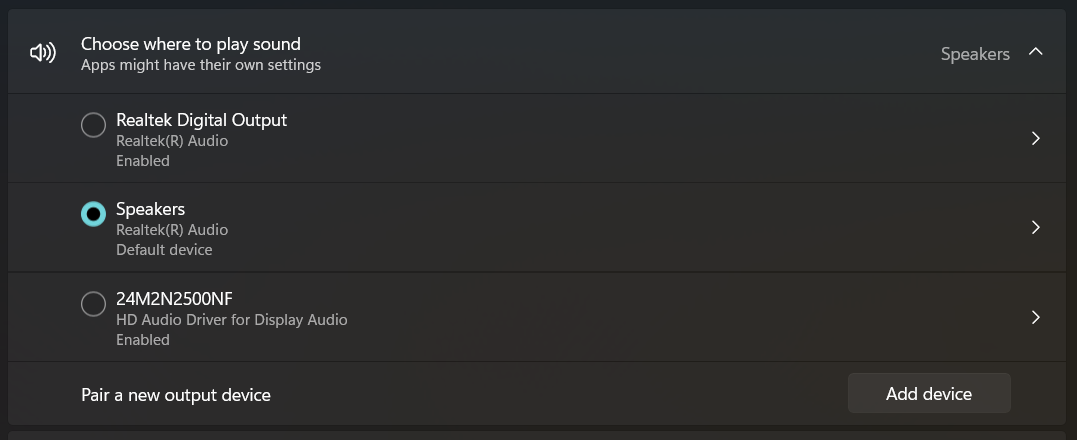Open 24M2N2500NF properties via right chevron
The width and height of the screenshot is (1077, 440).
click(x=1036, y=317)
